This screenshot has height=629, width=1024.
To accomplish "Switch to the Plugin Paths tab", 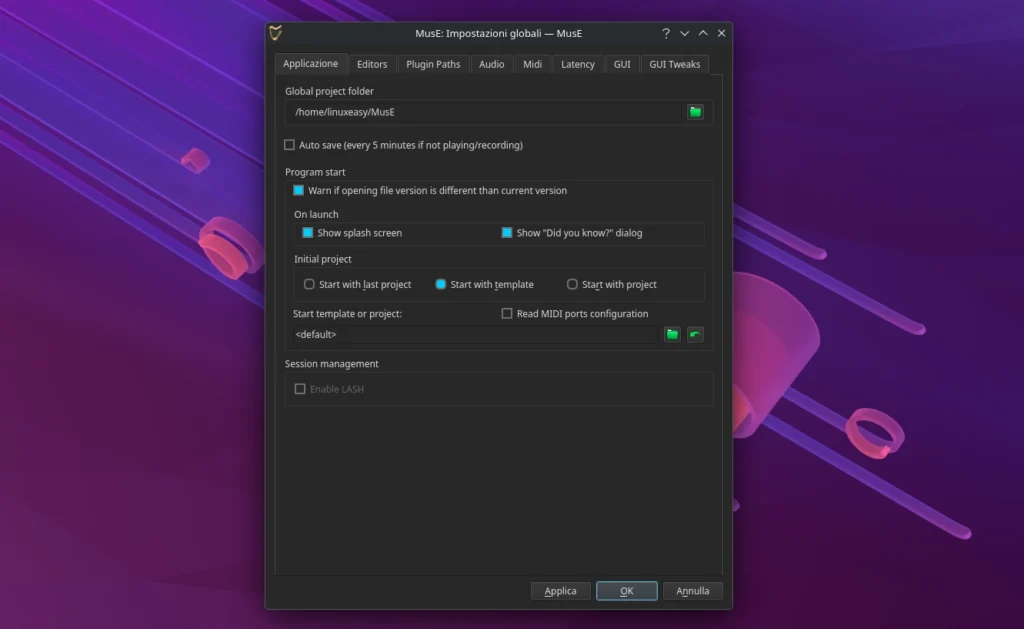I will tap(433, 64).
